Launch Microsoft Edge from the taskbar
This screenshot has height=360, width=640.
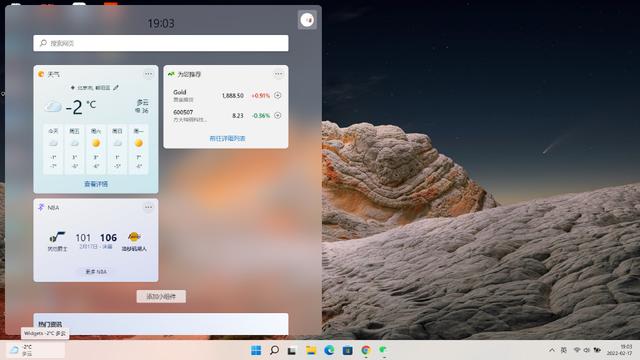(x=329, y=350)
